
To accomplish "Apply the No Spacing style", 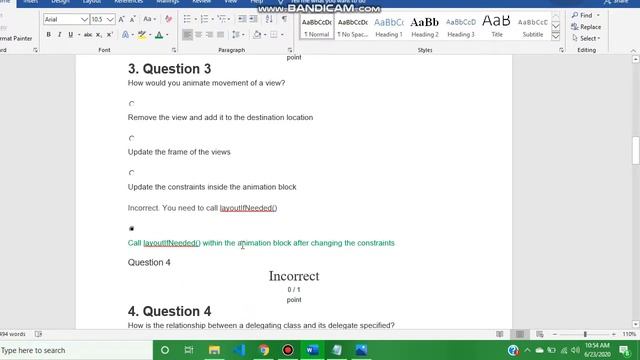I will 353,27.
